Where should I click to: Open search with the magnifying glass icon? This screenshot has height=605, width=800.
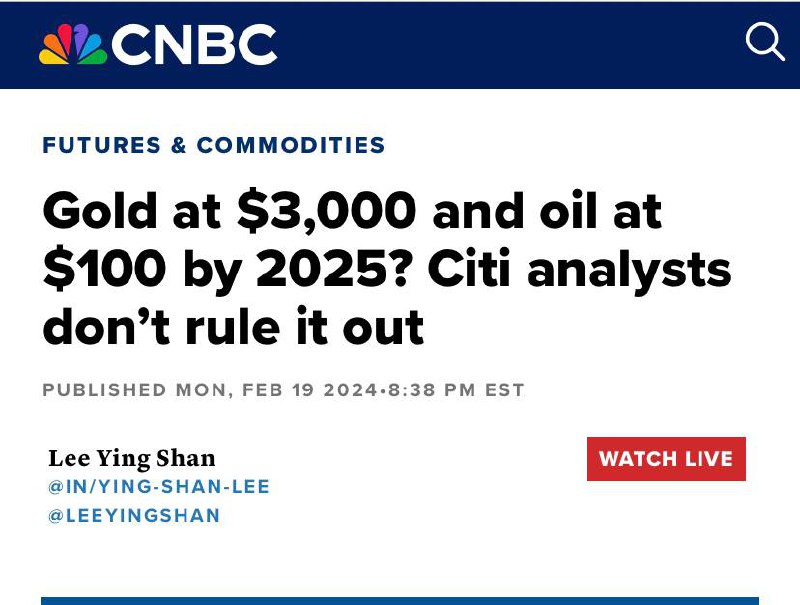coord(765,42)
